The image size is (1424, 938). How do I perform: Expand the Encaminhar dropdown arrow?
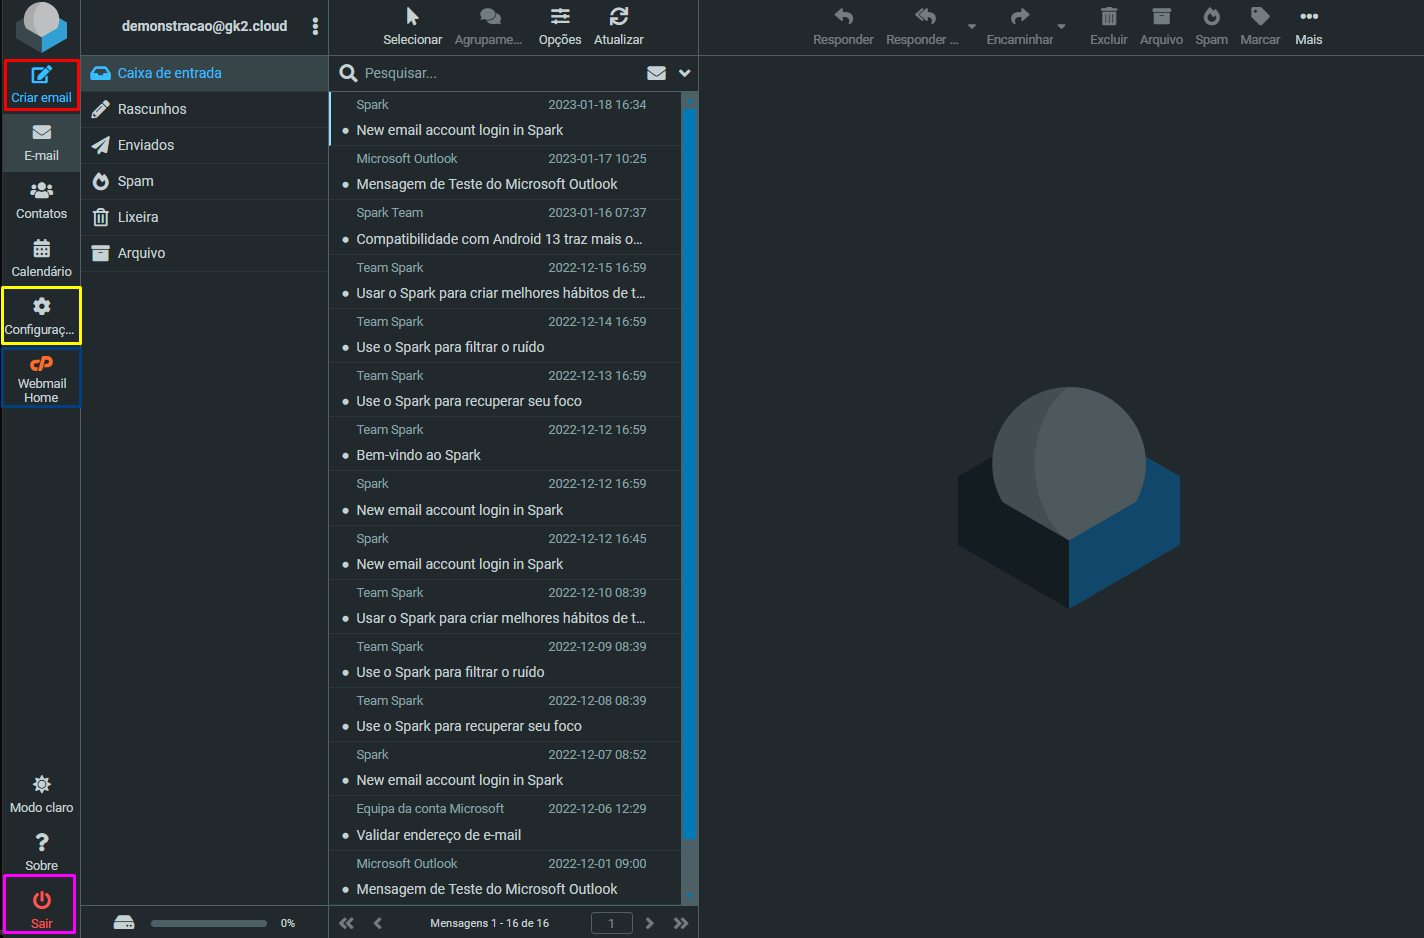tap(1061, 27)
